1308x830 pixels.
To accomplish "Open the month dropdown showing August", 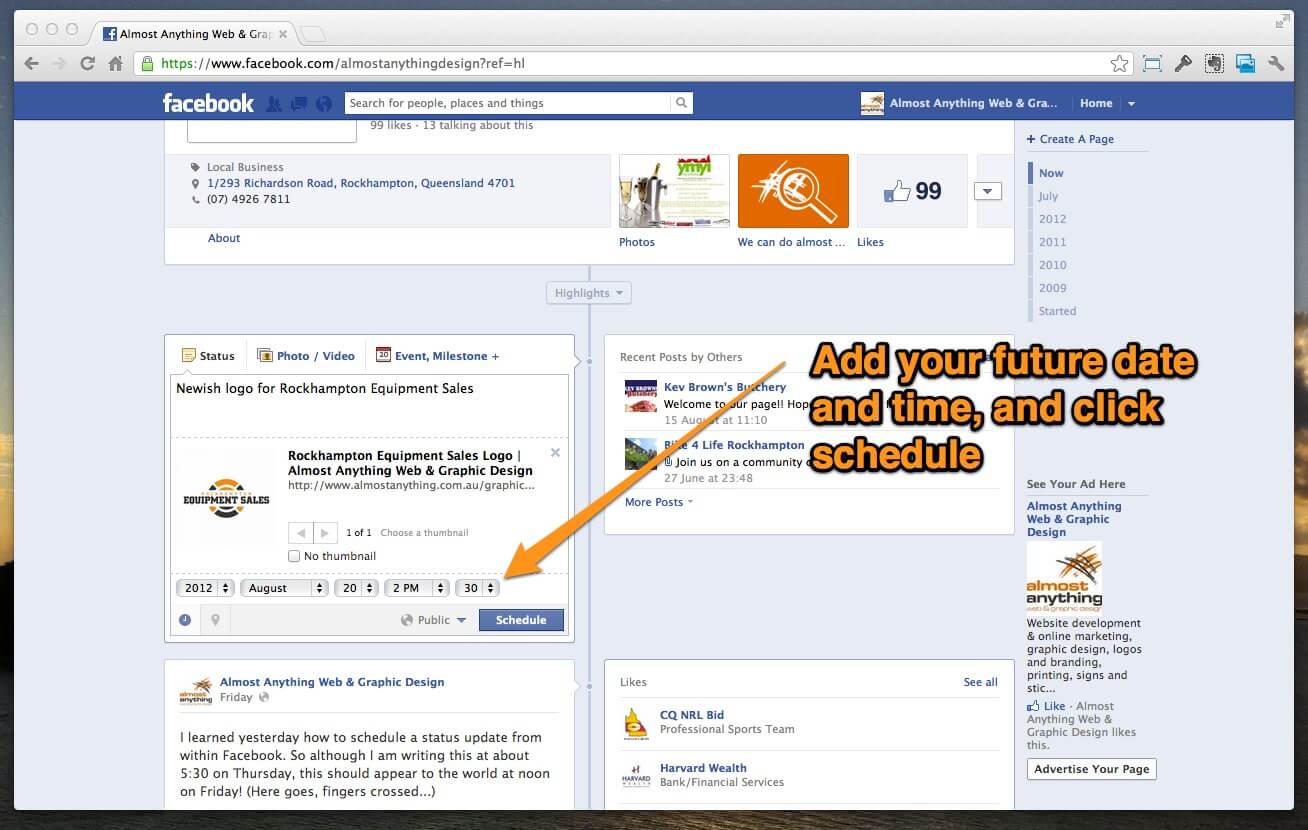I will point(284,588).
